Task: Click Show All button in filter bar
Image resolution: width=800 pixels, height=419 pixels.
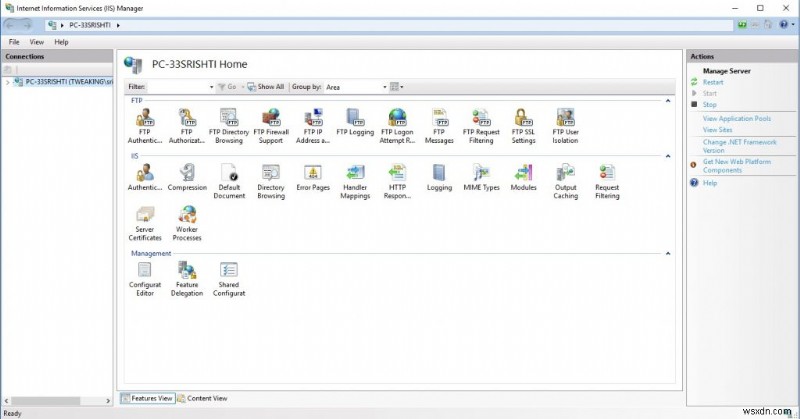Action: (x=266, y=87)
